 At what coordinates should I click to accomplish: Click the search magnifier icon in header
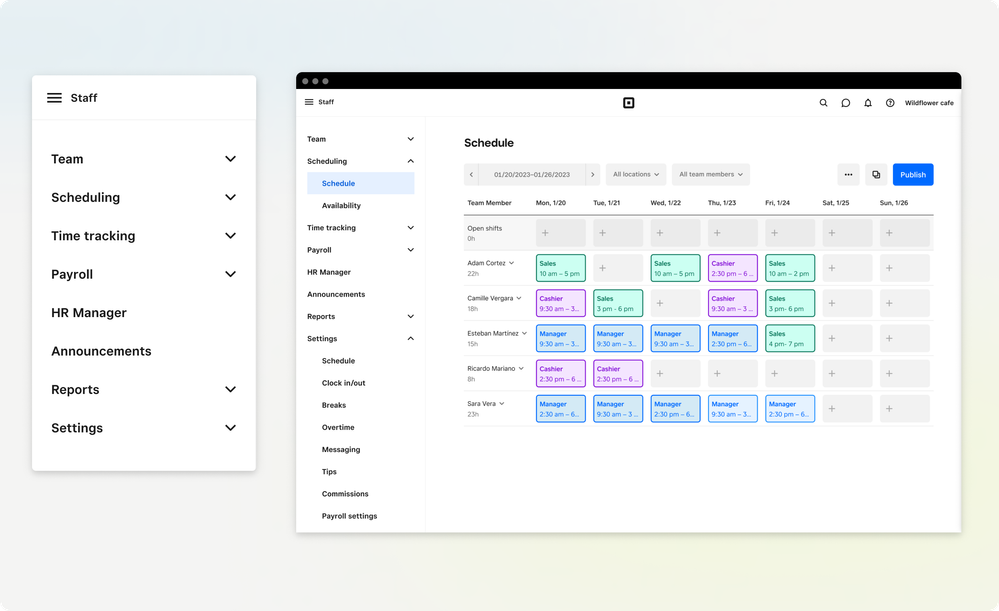[823, 103]
